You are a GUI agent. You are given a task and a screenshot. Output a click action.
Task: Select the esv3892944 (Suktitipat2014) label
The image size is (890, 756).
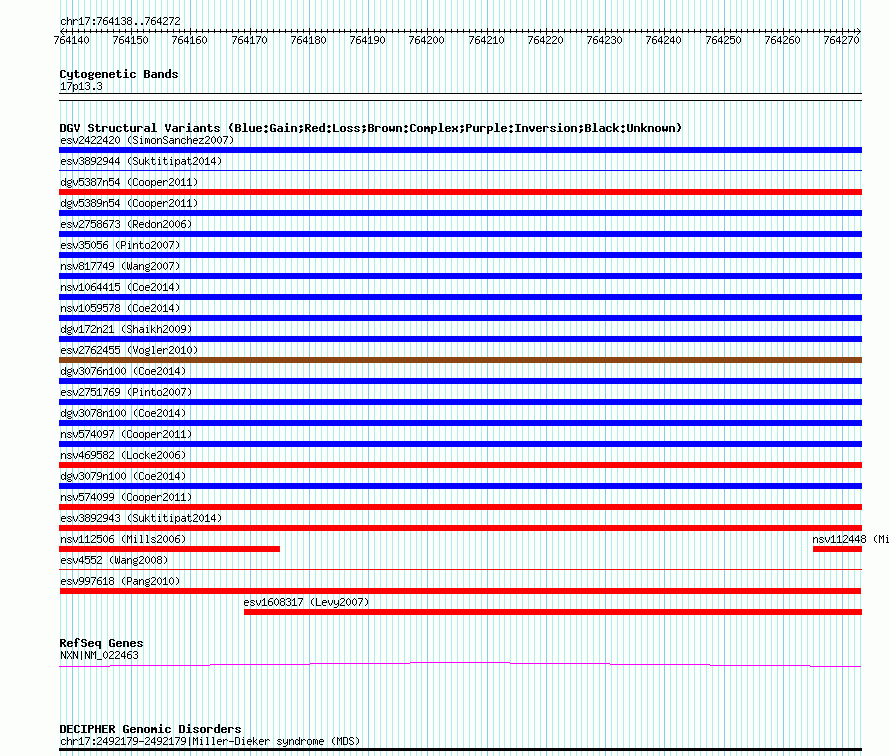click(x=141, y=161)
